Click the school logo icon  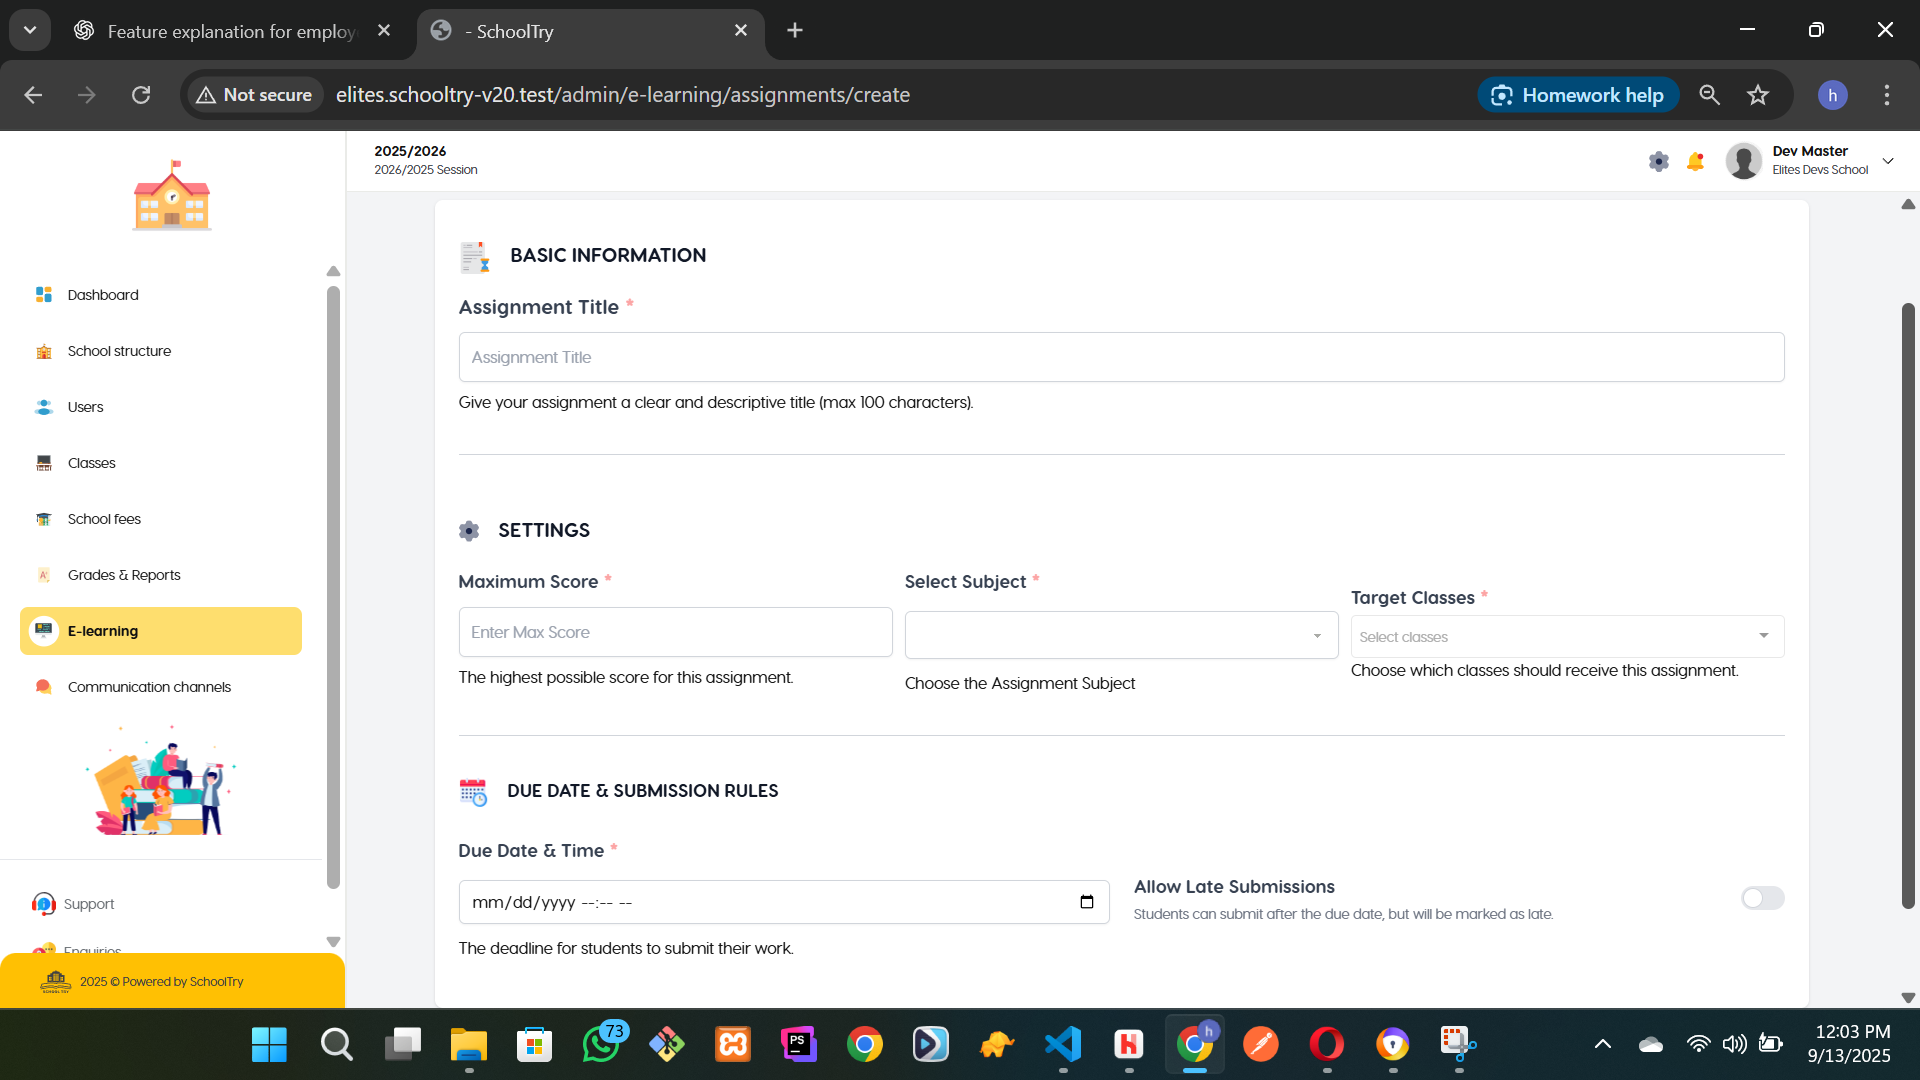coord(172,195)
